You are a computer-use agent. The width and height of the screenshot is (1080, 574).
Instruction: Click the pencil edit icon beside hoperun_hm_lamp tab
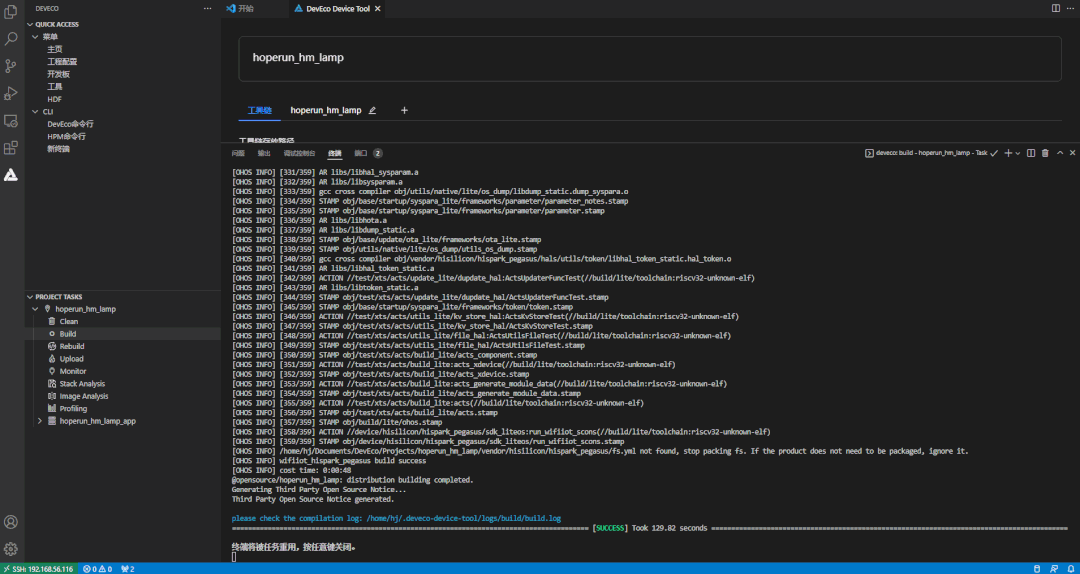pos(373,110)
